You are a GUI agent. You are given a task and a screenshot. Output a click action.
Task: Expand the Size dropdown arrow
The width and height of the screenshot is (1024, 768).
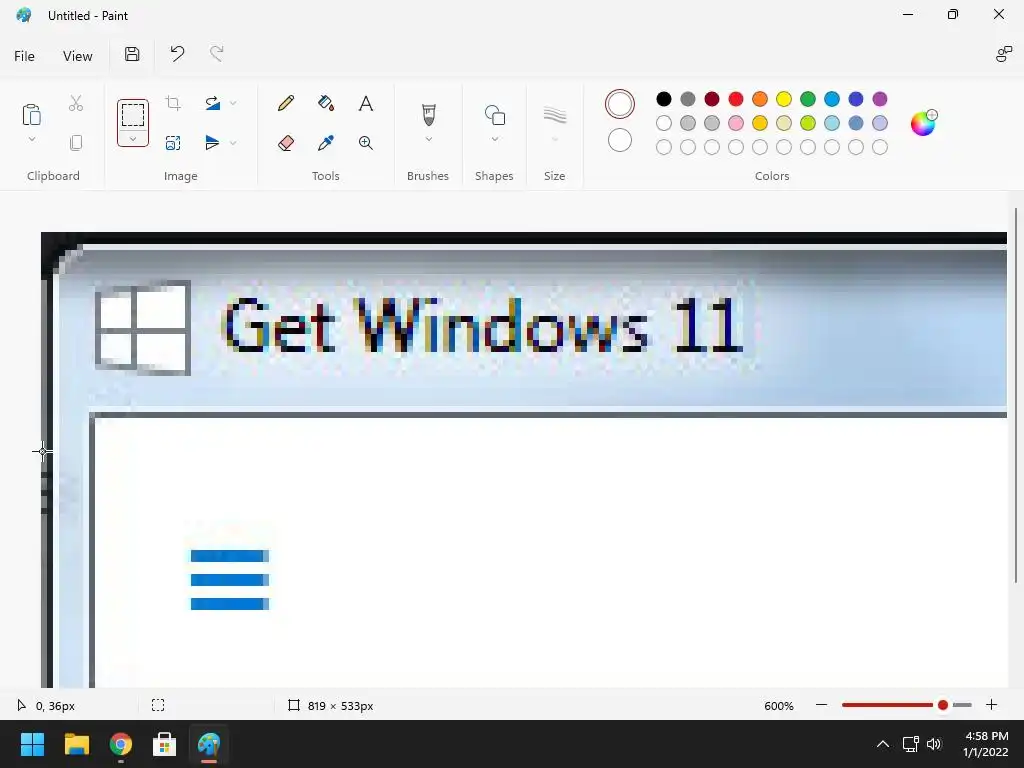(554, 139)
